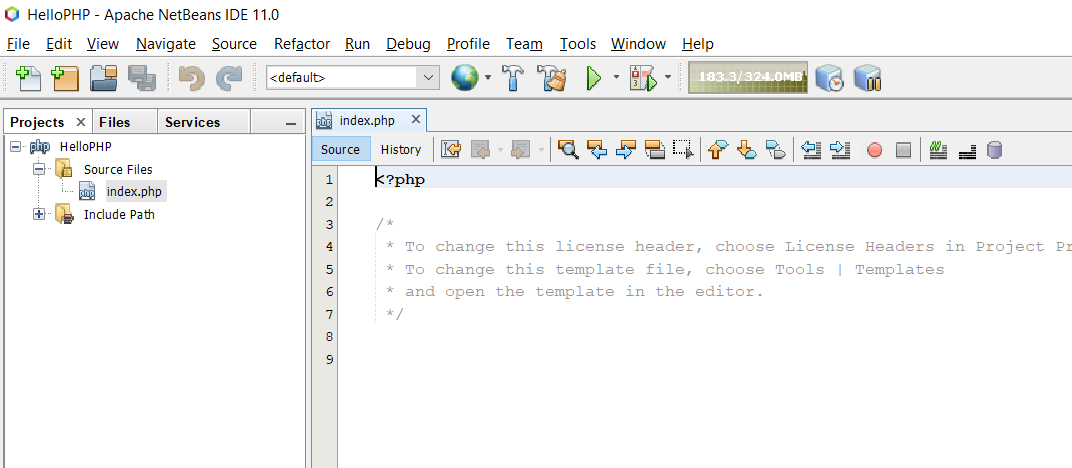Click the Debug Project icon
Viewport: 1072px width, 468px height.
point(643,78)
